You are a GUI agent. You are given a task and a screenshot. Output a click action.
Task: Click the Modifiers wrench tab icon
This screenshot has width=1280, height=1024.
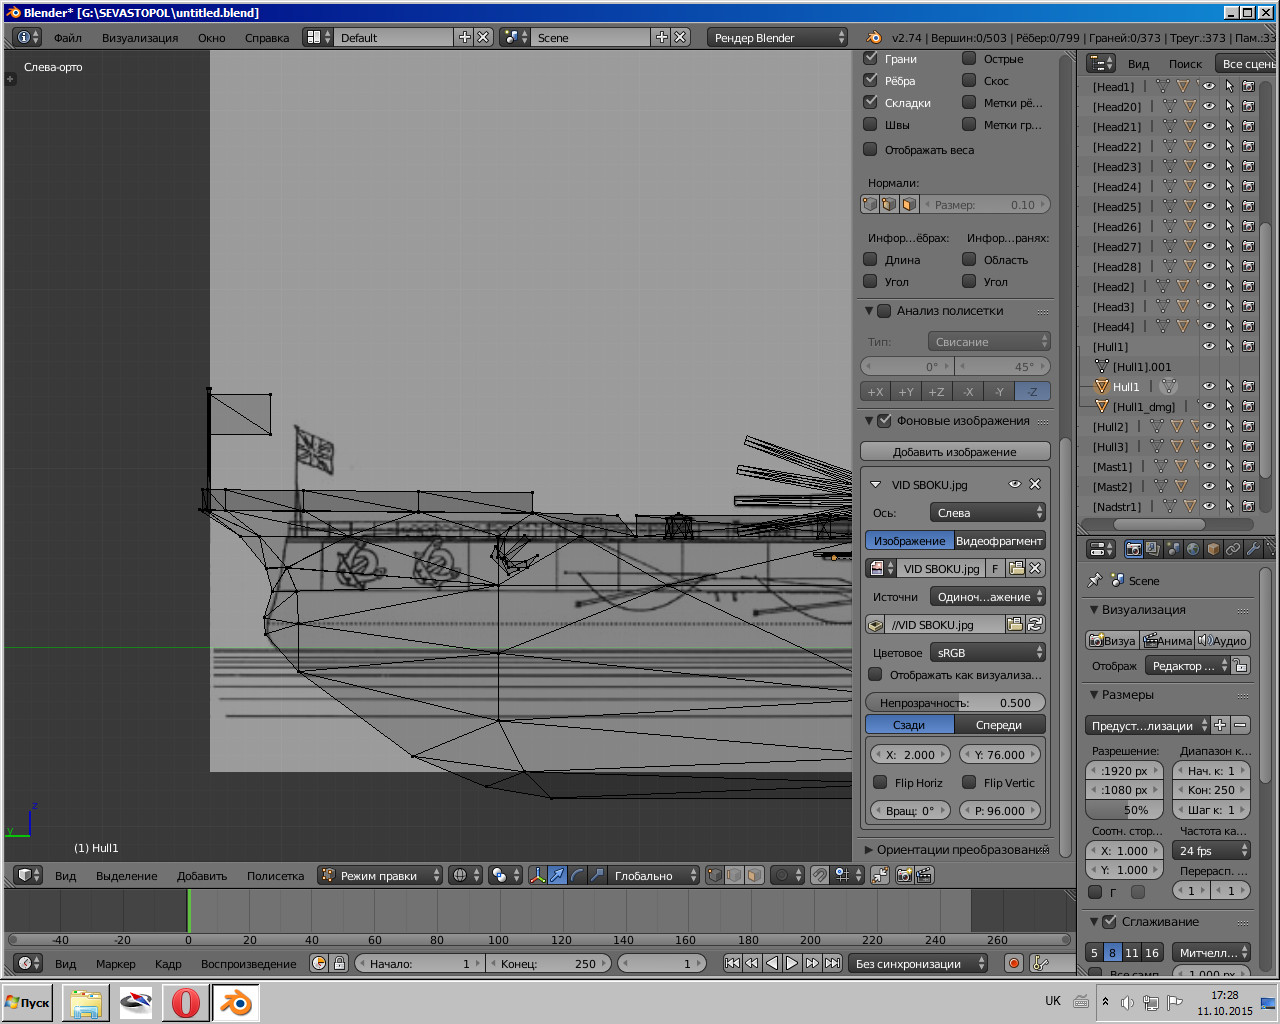pos(1253,549)
